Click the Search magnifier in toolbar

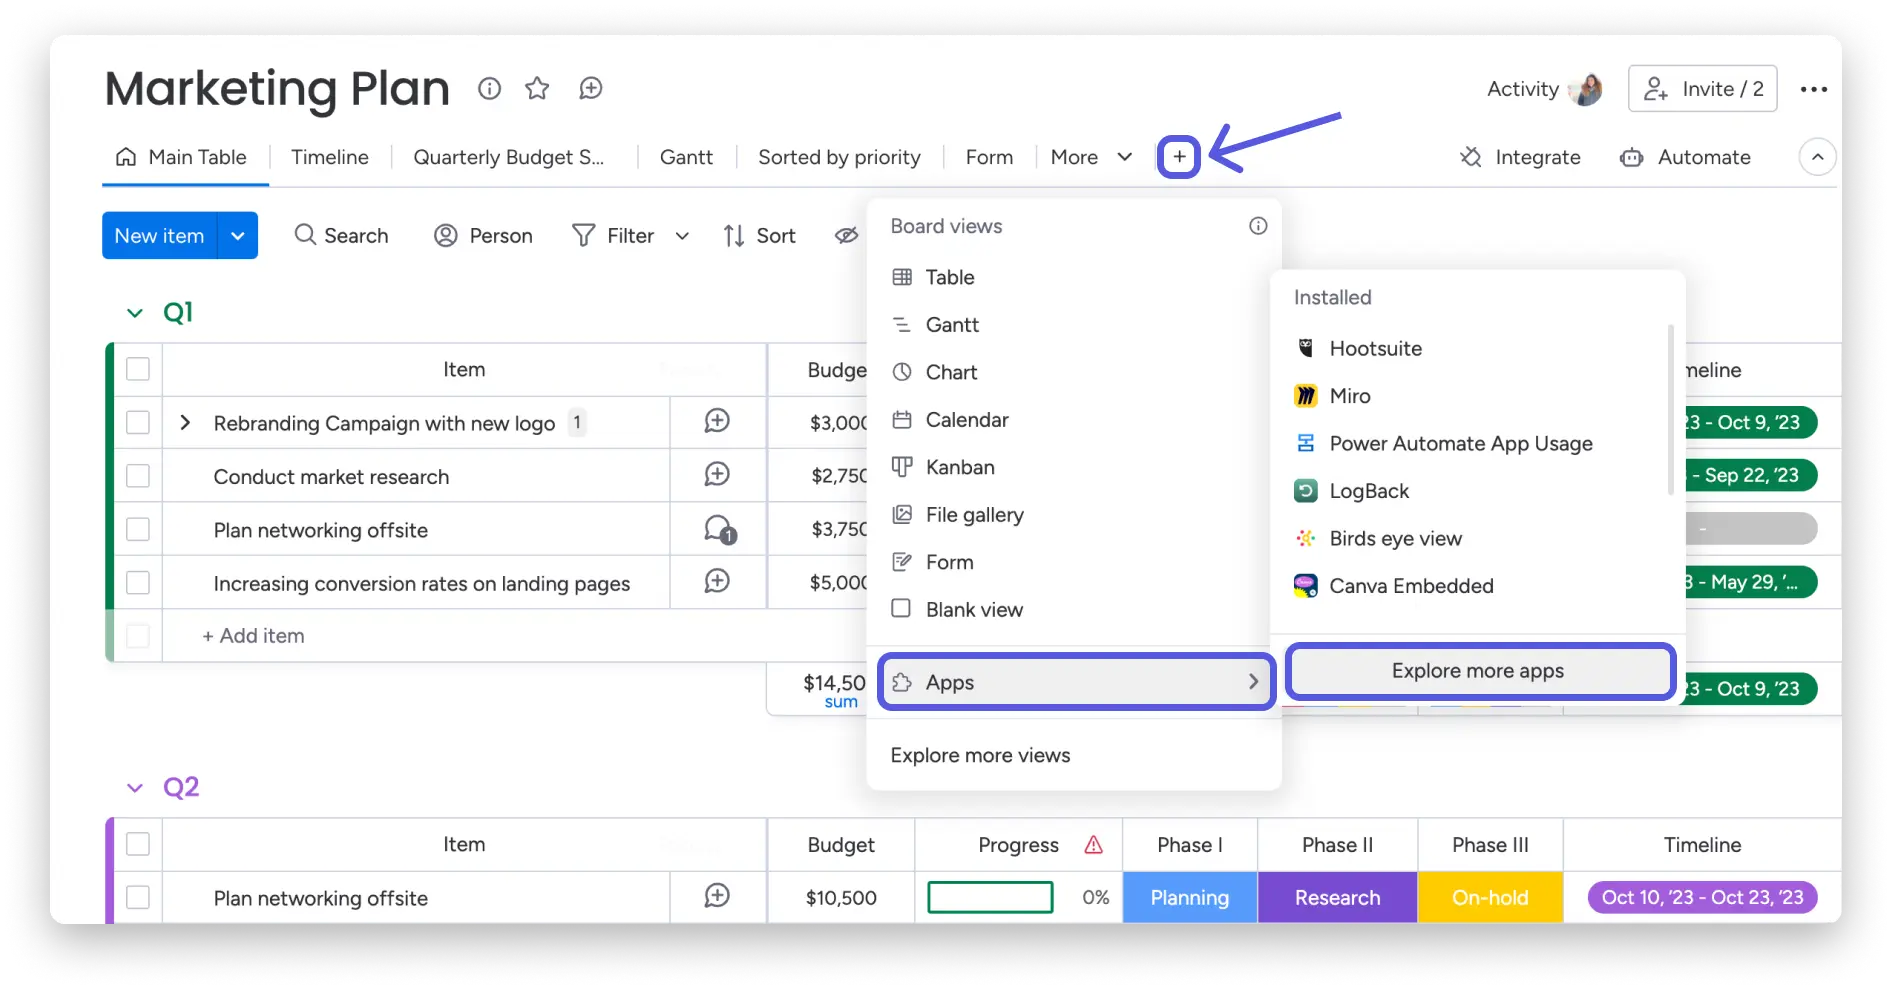[x=305, y=235]
